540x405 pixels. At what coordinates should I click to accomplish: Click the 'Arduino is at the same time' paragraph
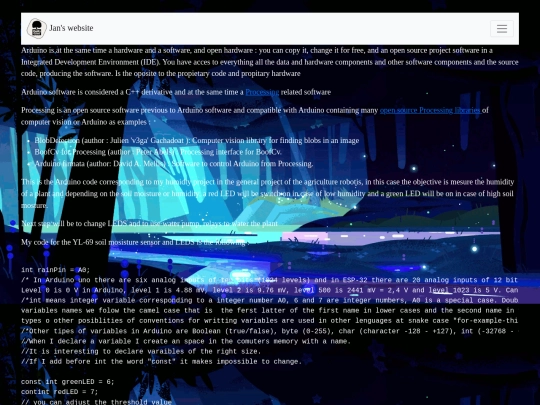coord(270,62)
